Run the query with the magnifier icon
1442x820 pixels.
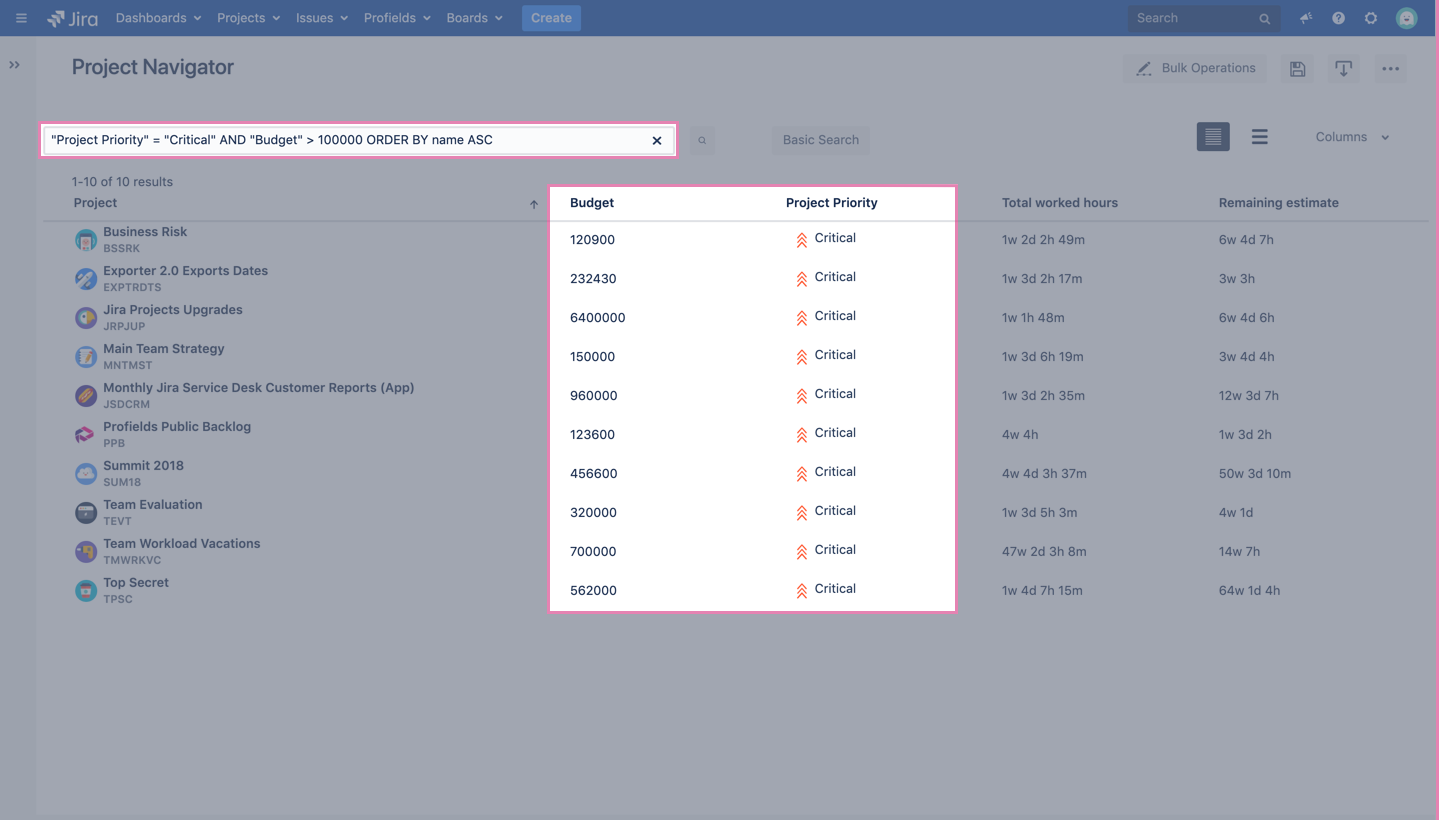701,140
